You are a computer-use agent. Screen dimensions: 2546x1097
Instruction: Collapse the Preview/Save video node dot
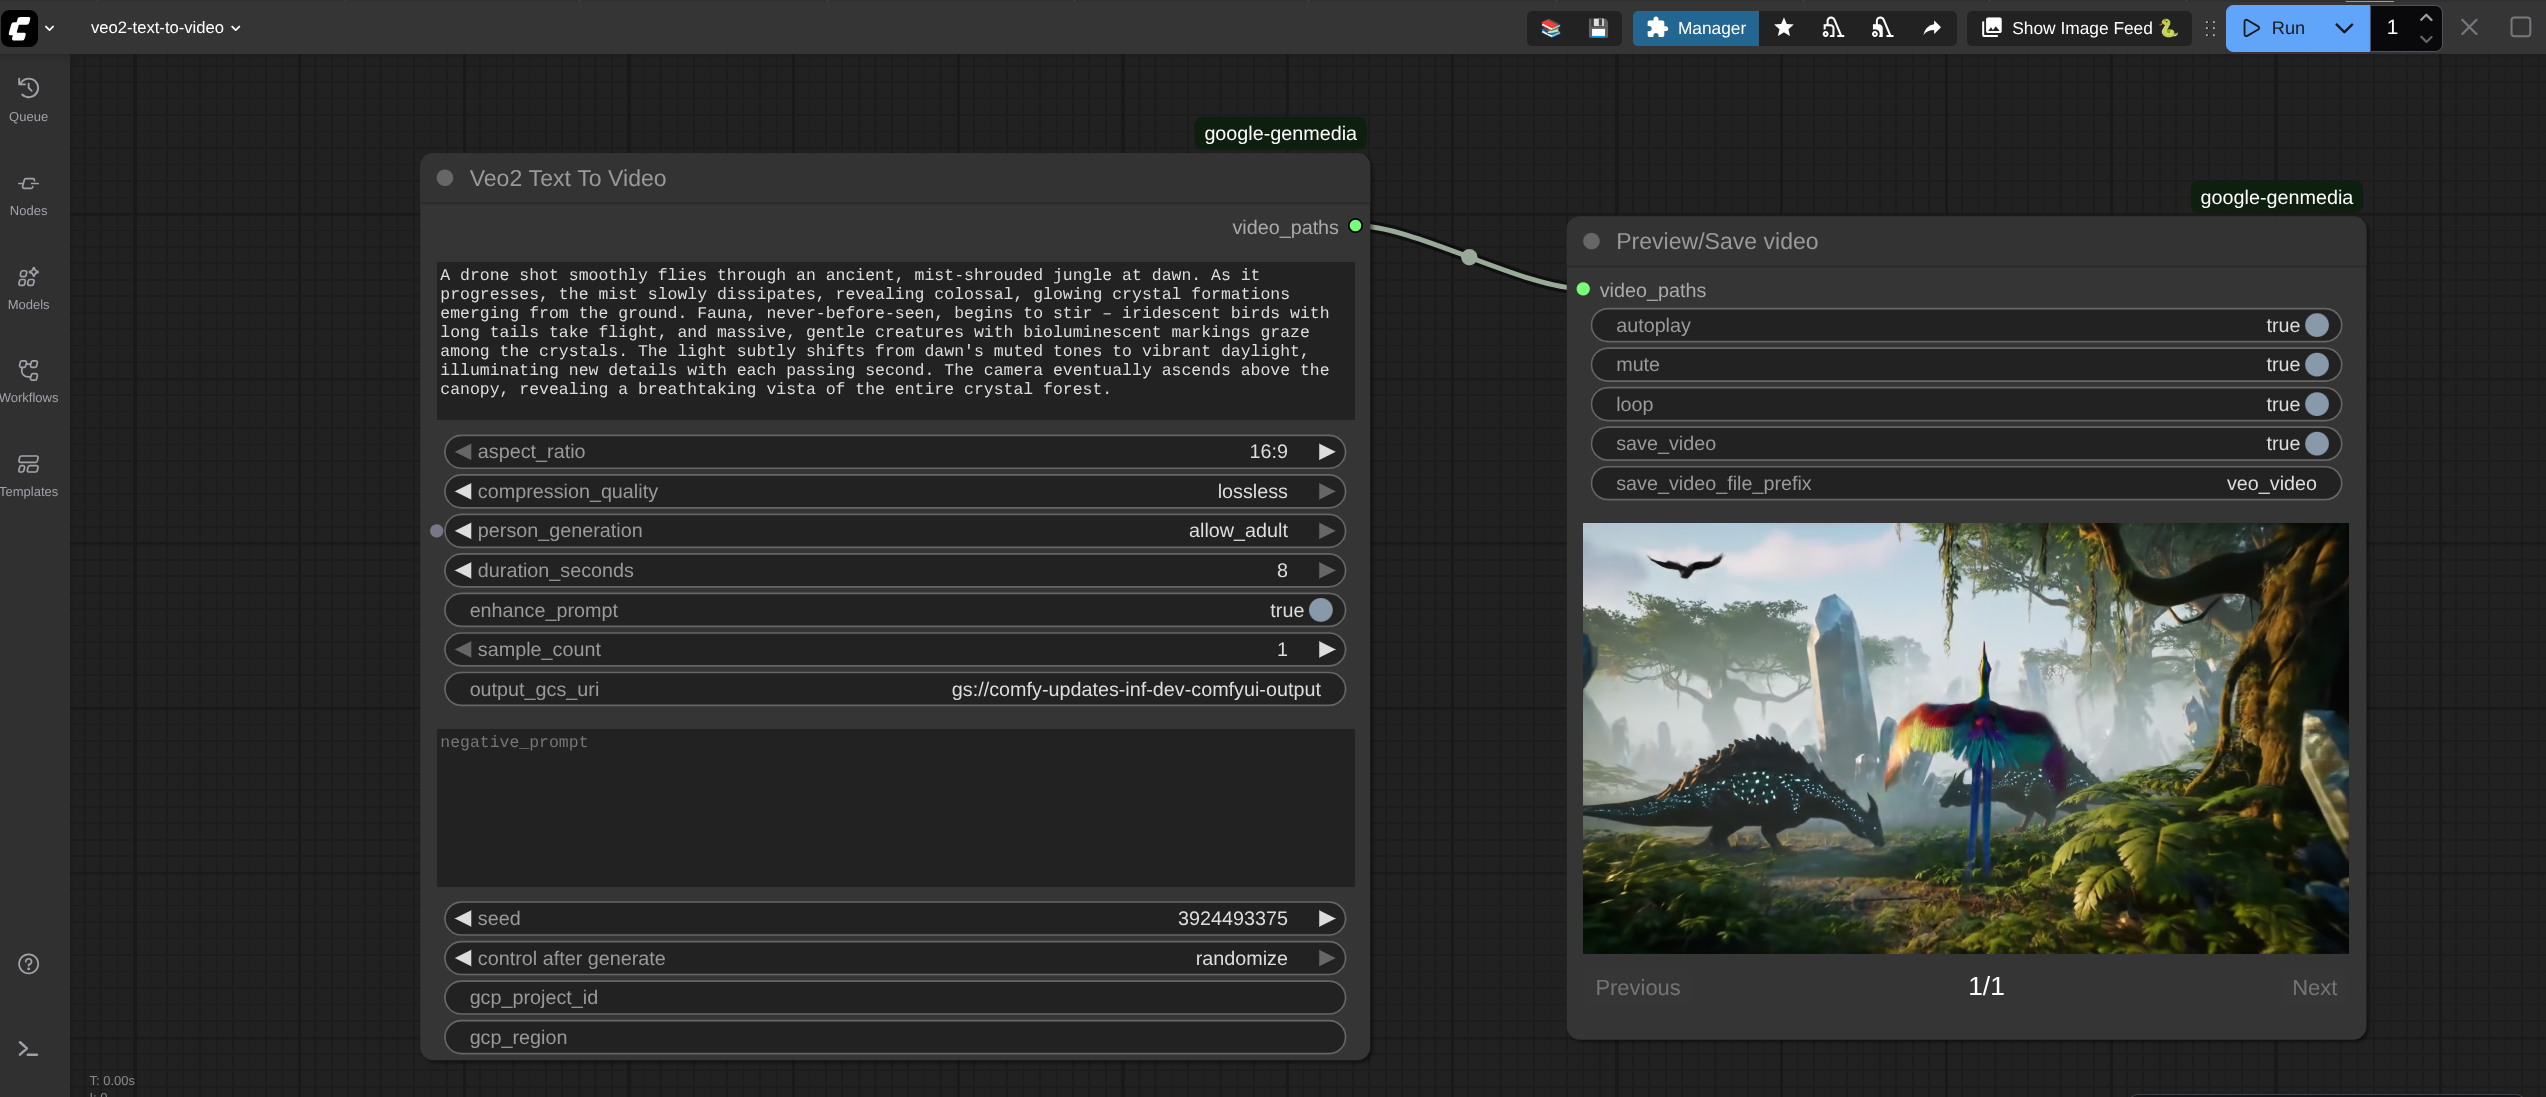[1592, 241]
